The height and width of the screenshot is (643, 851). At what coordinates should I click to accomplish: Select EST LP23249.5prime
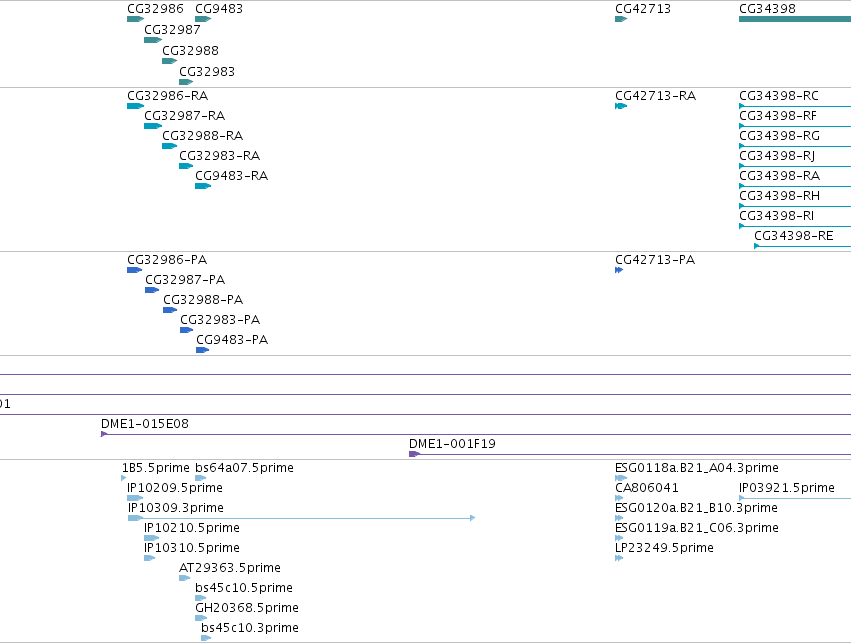(x=619, y=558)
